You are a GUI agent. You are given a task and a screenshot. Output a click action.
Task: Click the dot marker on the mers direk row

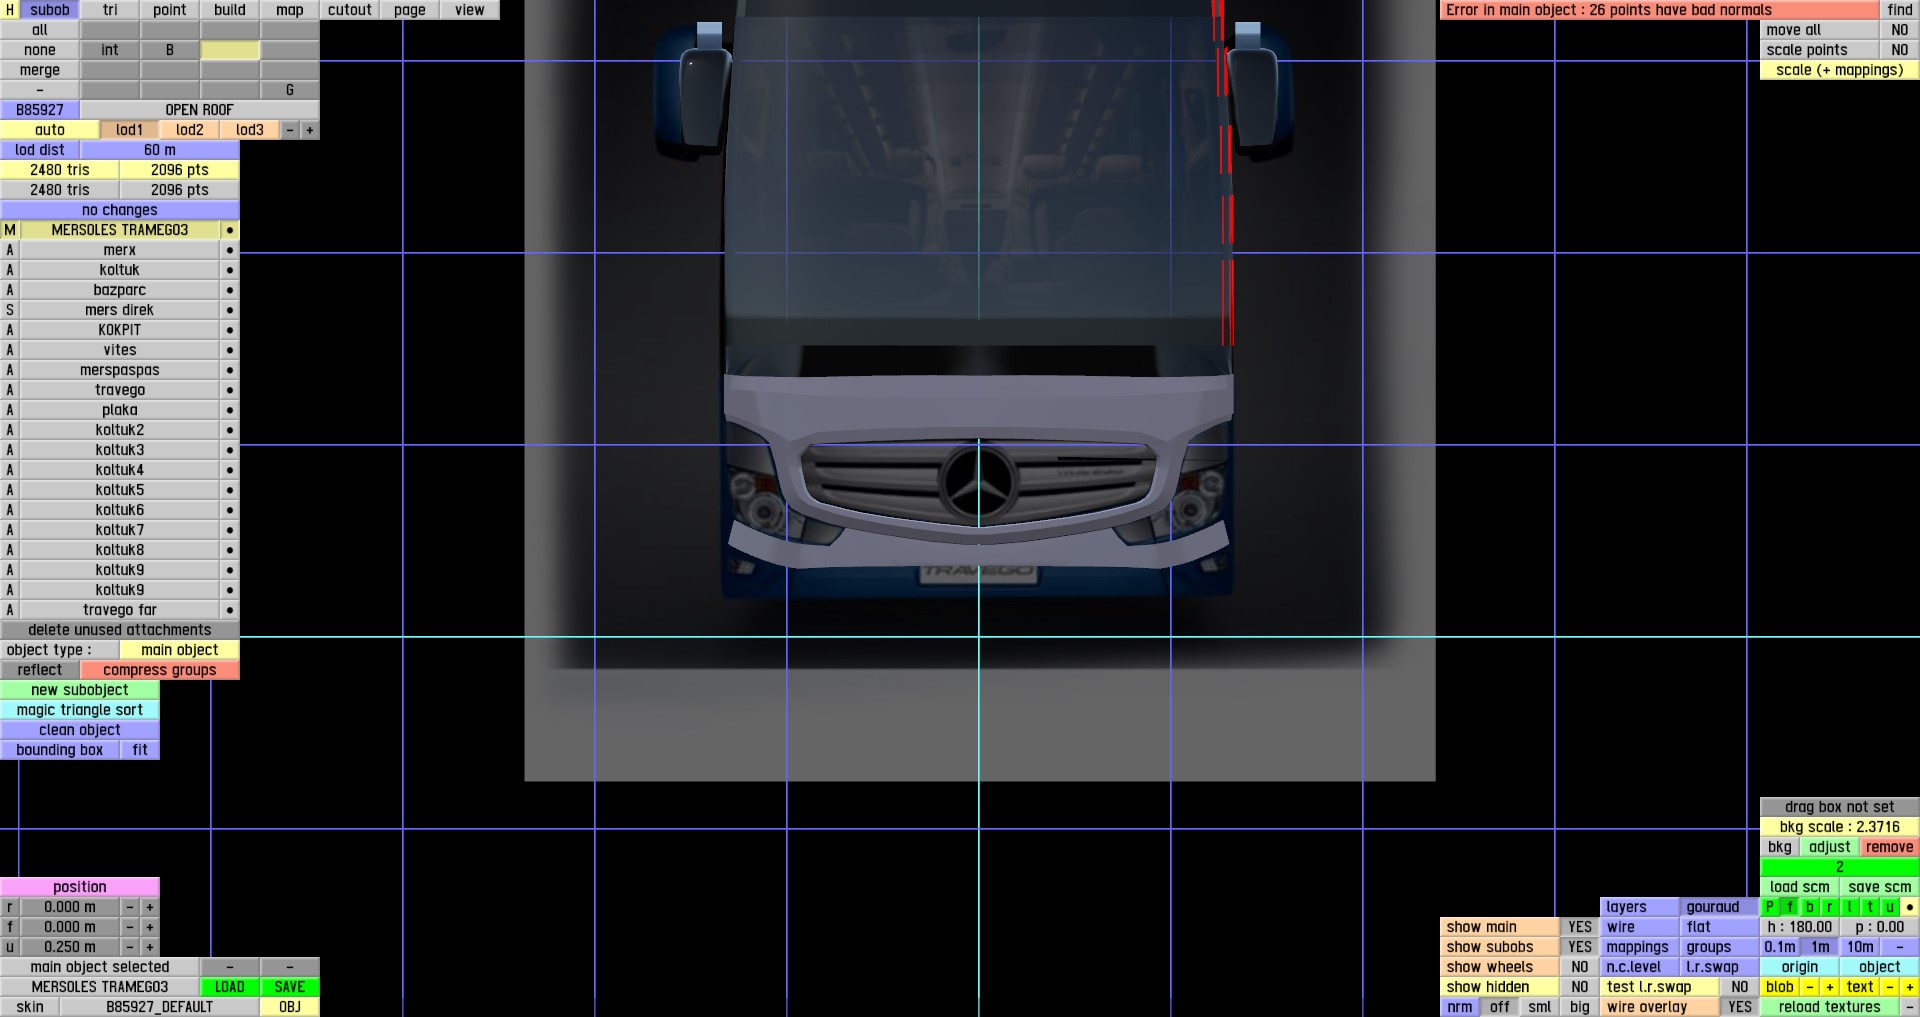pos(230,310)
